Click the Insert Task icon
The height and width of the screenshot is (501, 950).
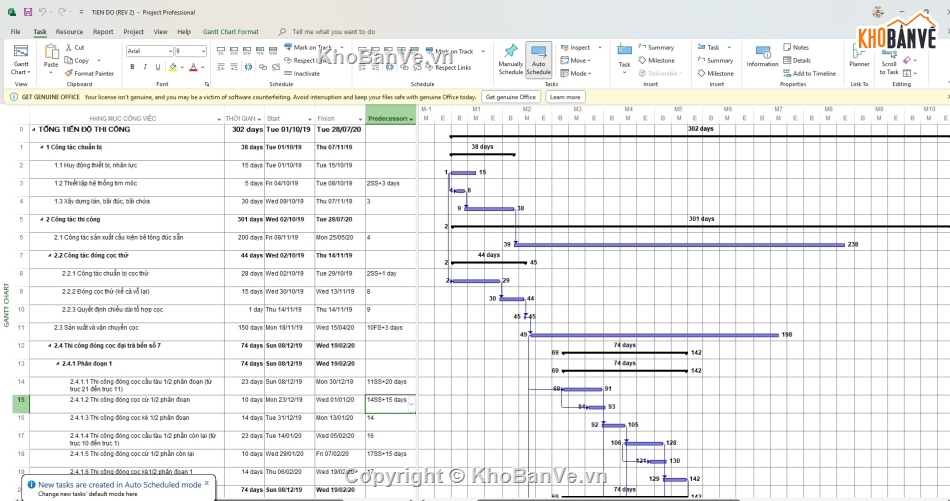point(625,51)
